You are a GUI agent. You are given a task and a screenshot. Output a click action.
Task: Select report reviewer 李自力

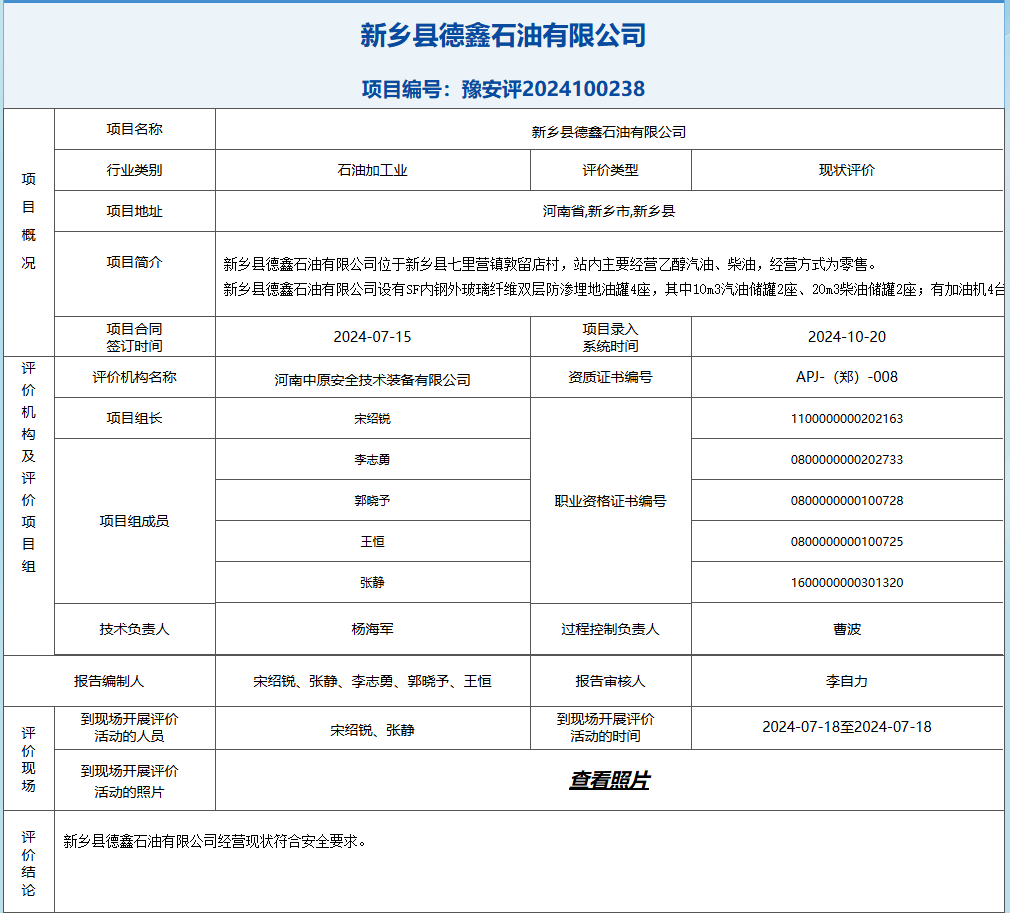[x=846, y=681]
